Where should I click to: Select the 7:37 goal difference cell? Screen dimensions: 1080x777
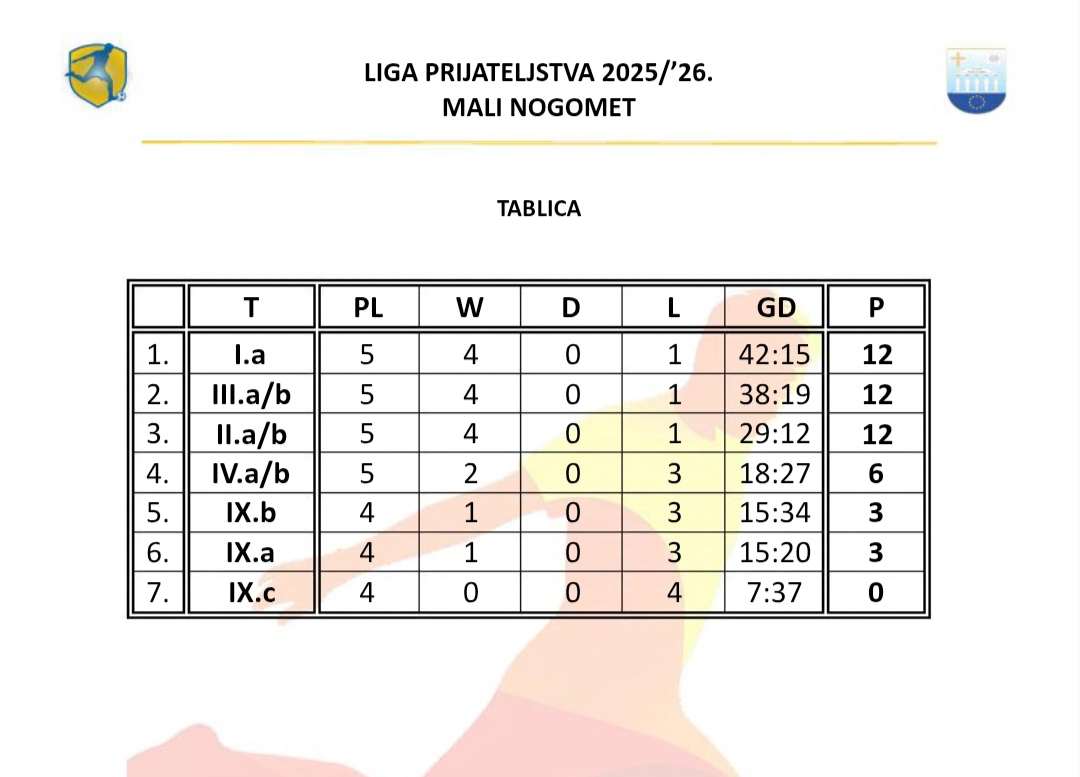pyautogui.click(x=775, y=592)
